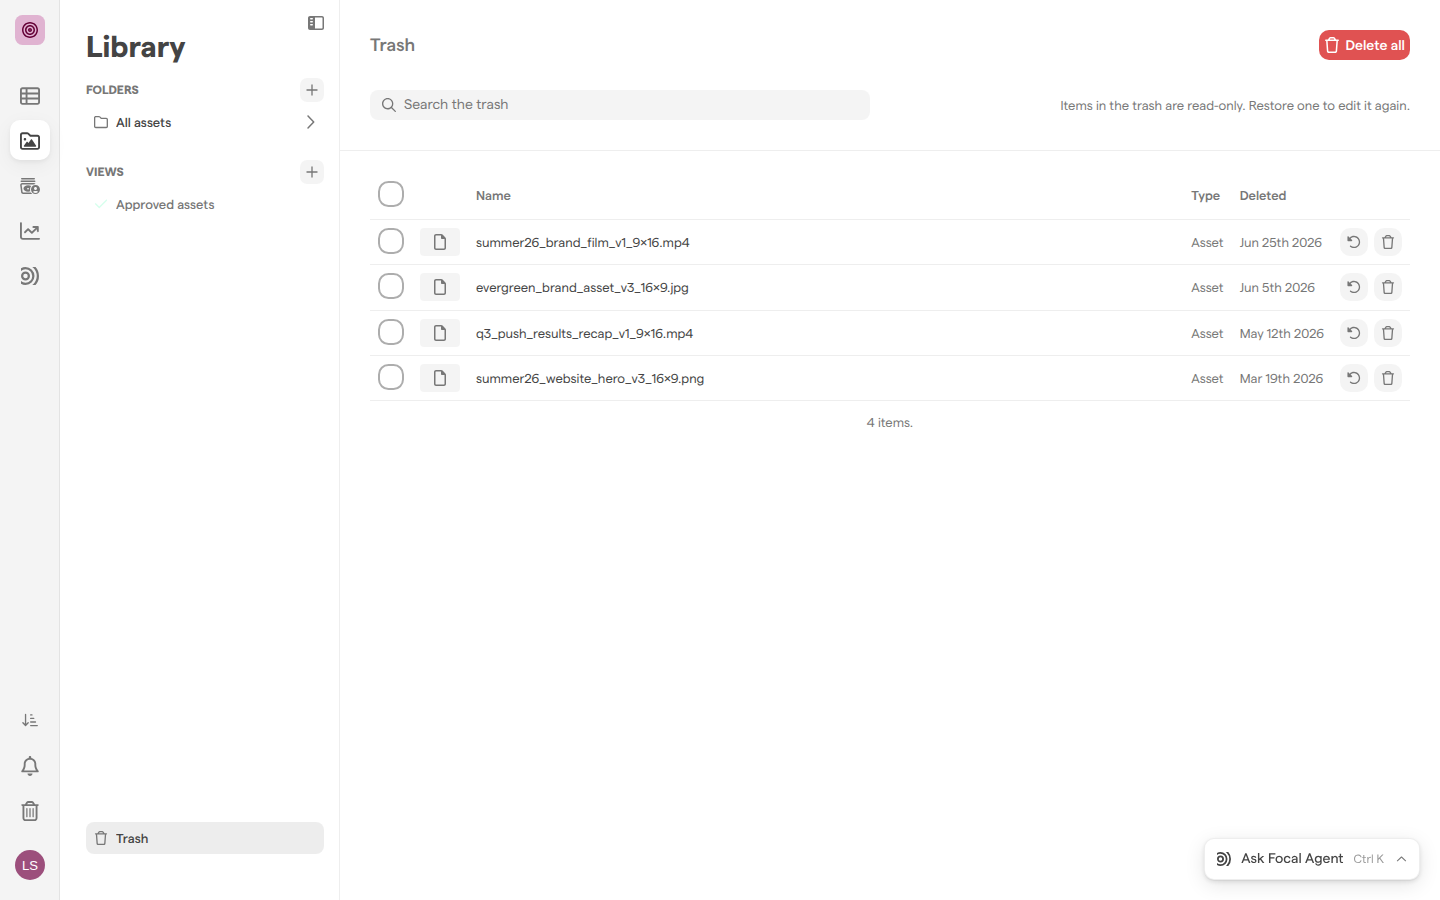Restore q3_push_results_recap_v1_9×16.mp4
The height and width of the screenshot is (900, 1440).
[x=1353, y=333]
